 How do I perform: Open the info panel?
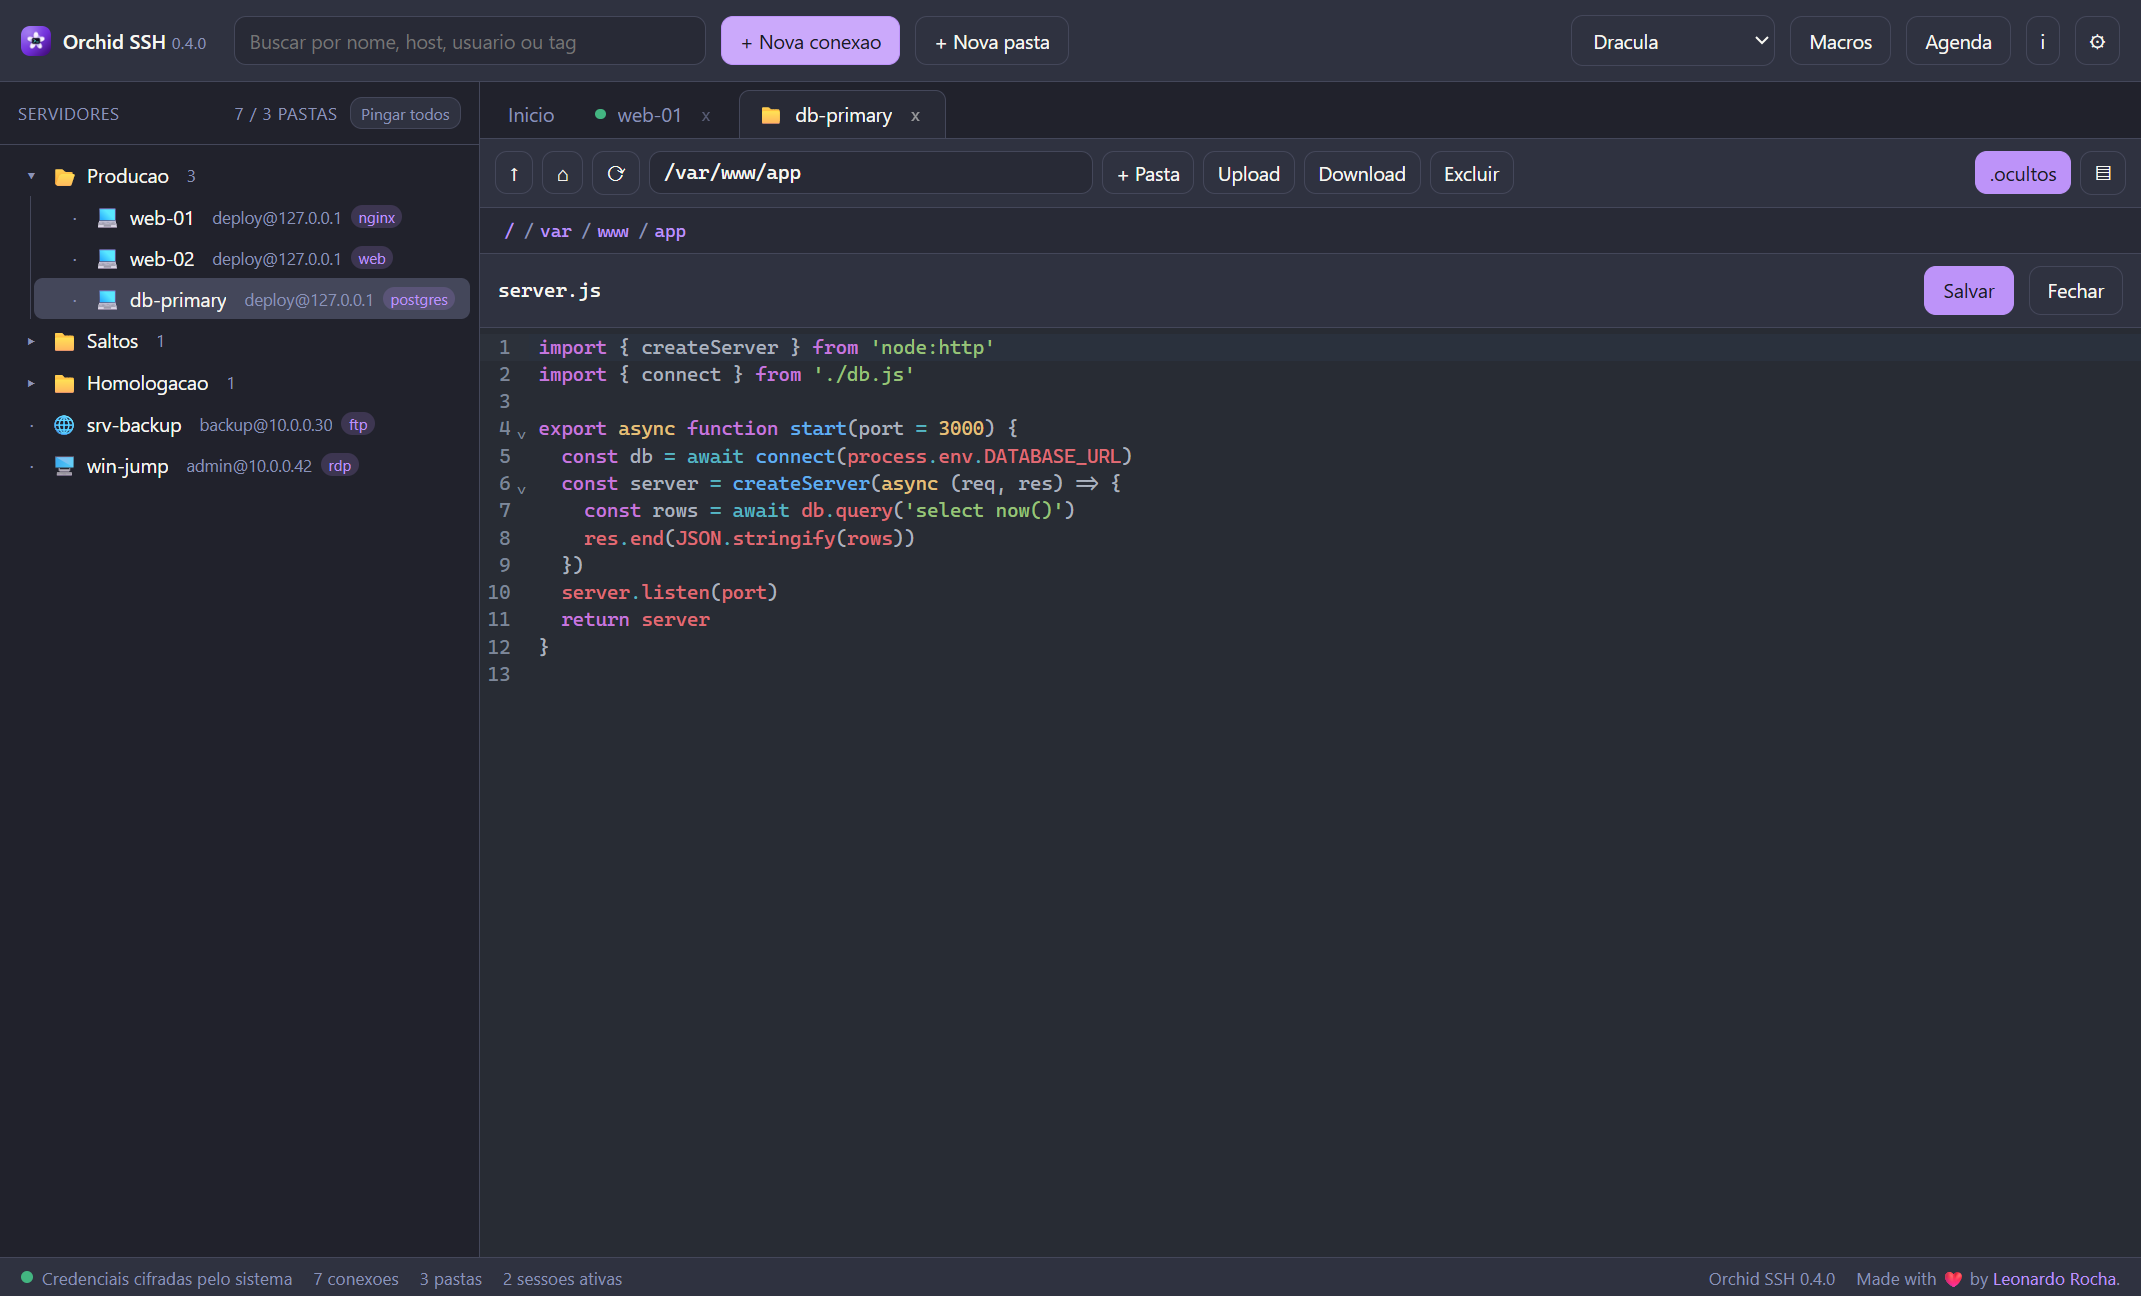tap(2042, 41)
